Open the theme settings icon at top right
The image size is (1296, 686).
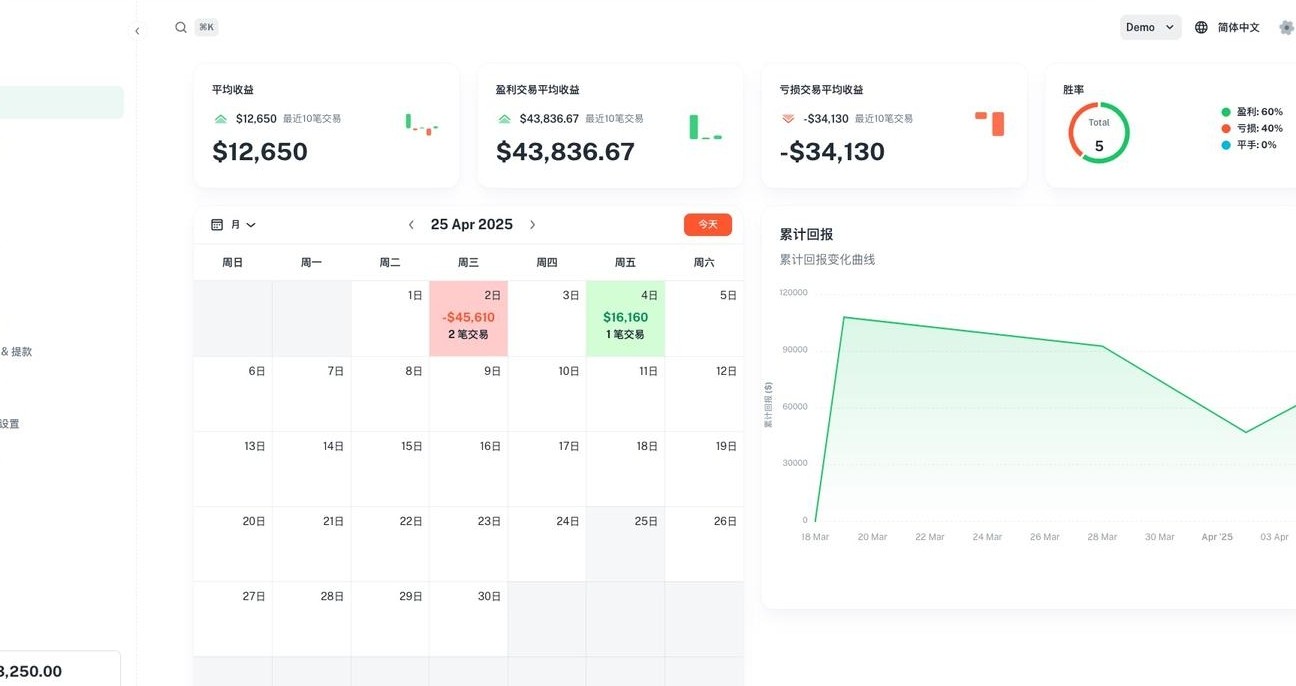tap(1286, 28)
